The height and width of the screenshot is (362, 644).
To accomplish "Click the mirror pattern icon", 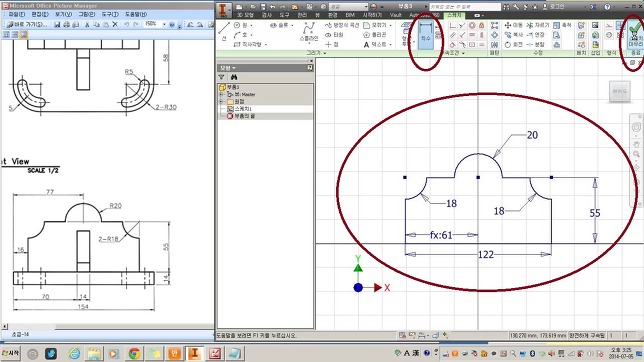I will pos(494,44).
